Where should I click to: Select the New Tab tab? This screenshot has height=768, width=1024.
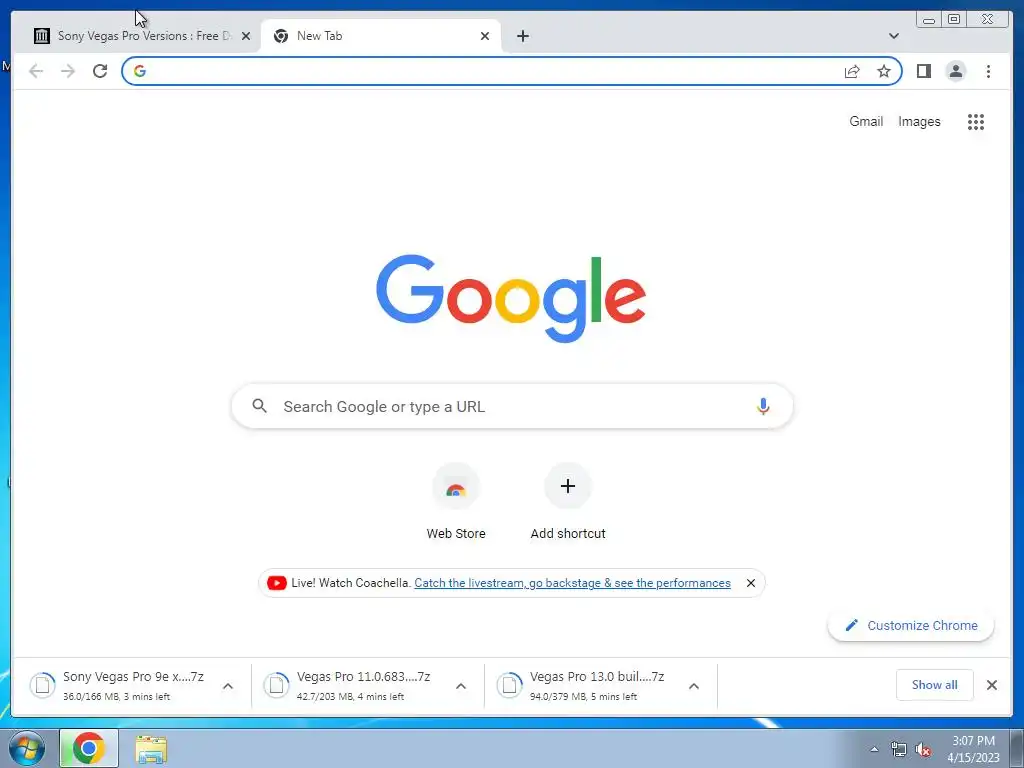point(381,36)
